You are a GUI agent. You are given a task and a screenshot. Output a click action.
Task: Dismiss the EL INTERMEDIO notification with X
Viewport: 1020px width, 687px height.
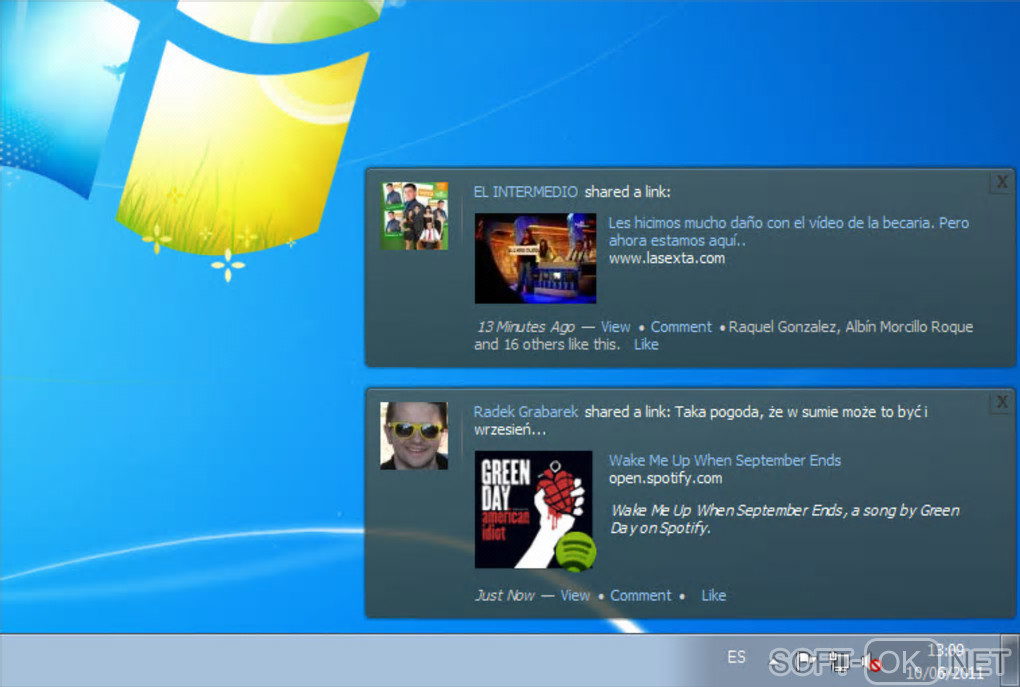(x=1002, y=182)
